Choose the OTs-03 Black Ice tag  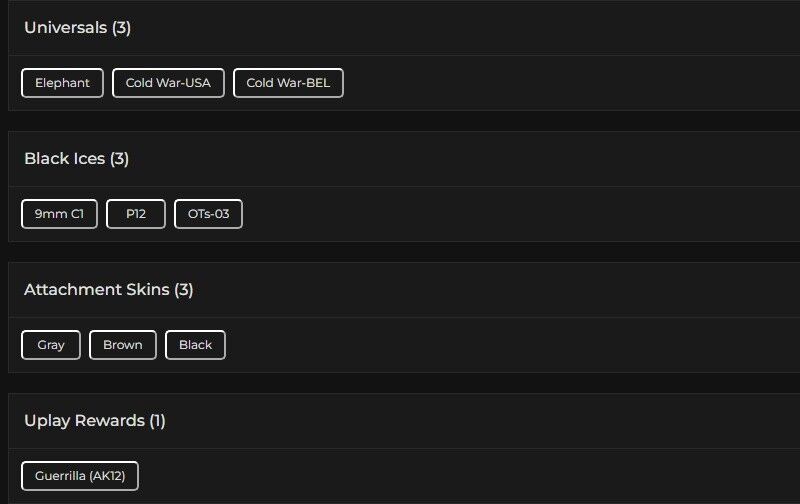click(x=208, y=214)
